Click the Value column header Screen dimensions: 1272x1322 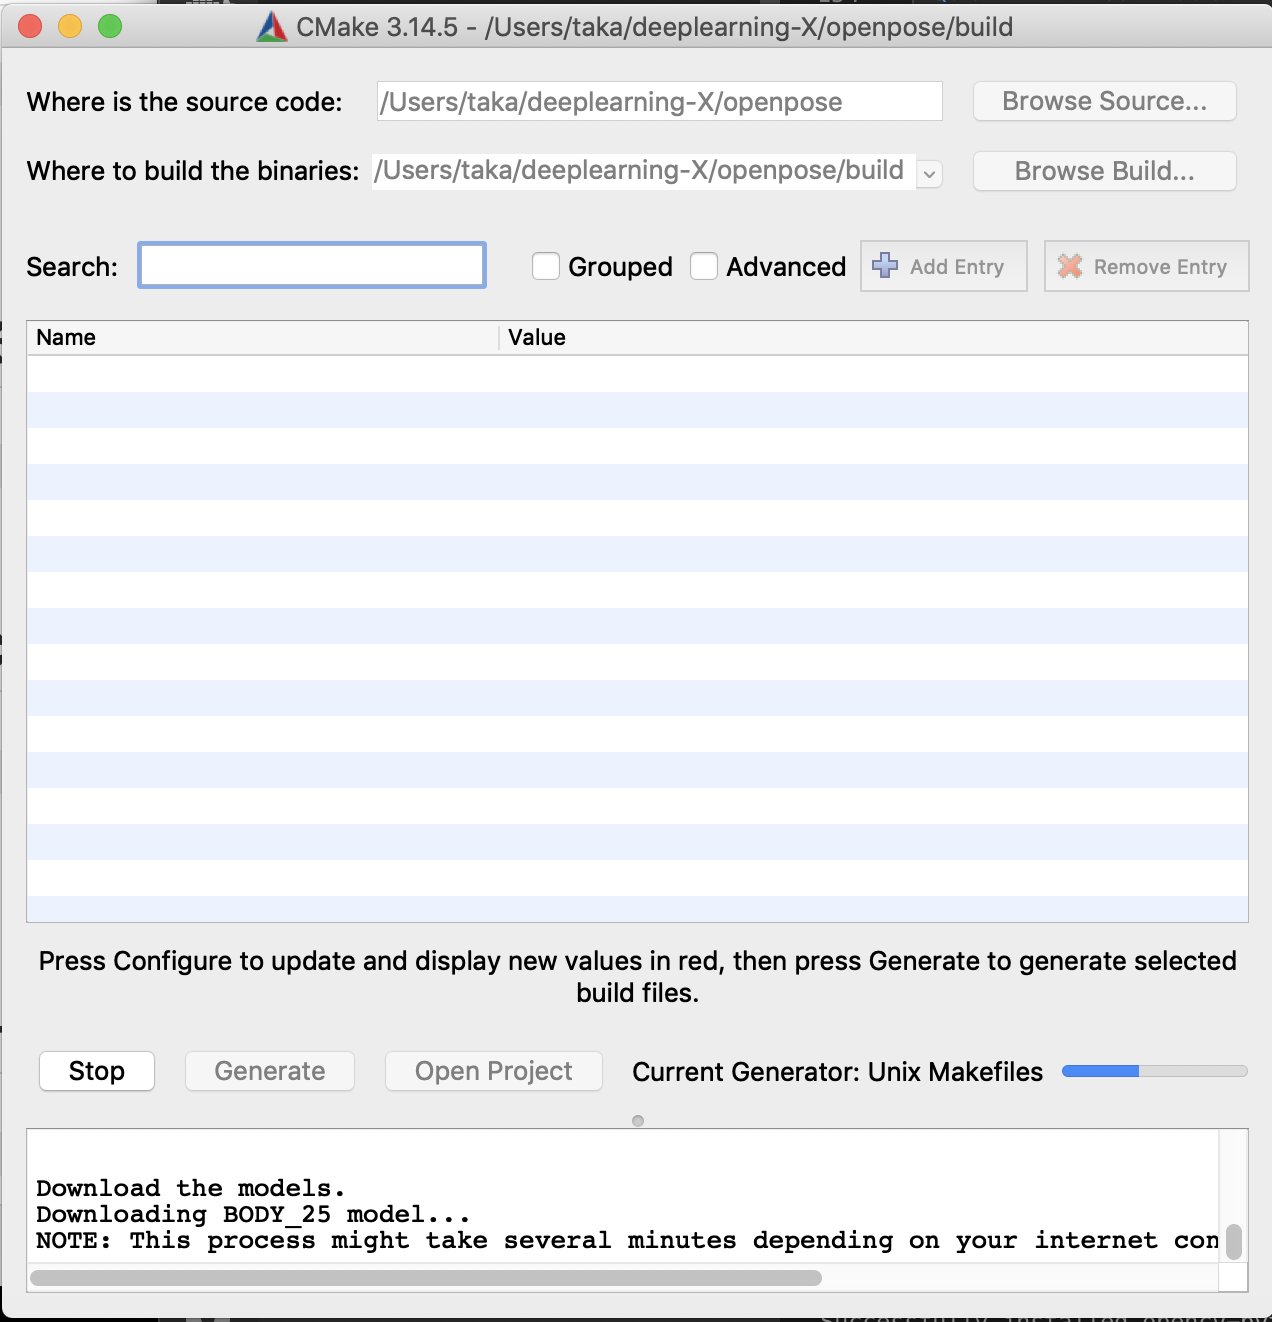pyautogui.click(x=874, y=338)
